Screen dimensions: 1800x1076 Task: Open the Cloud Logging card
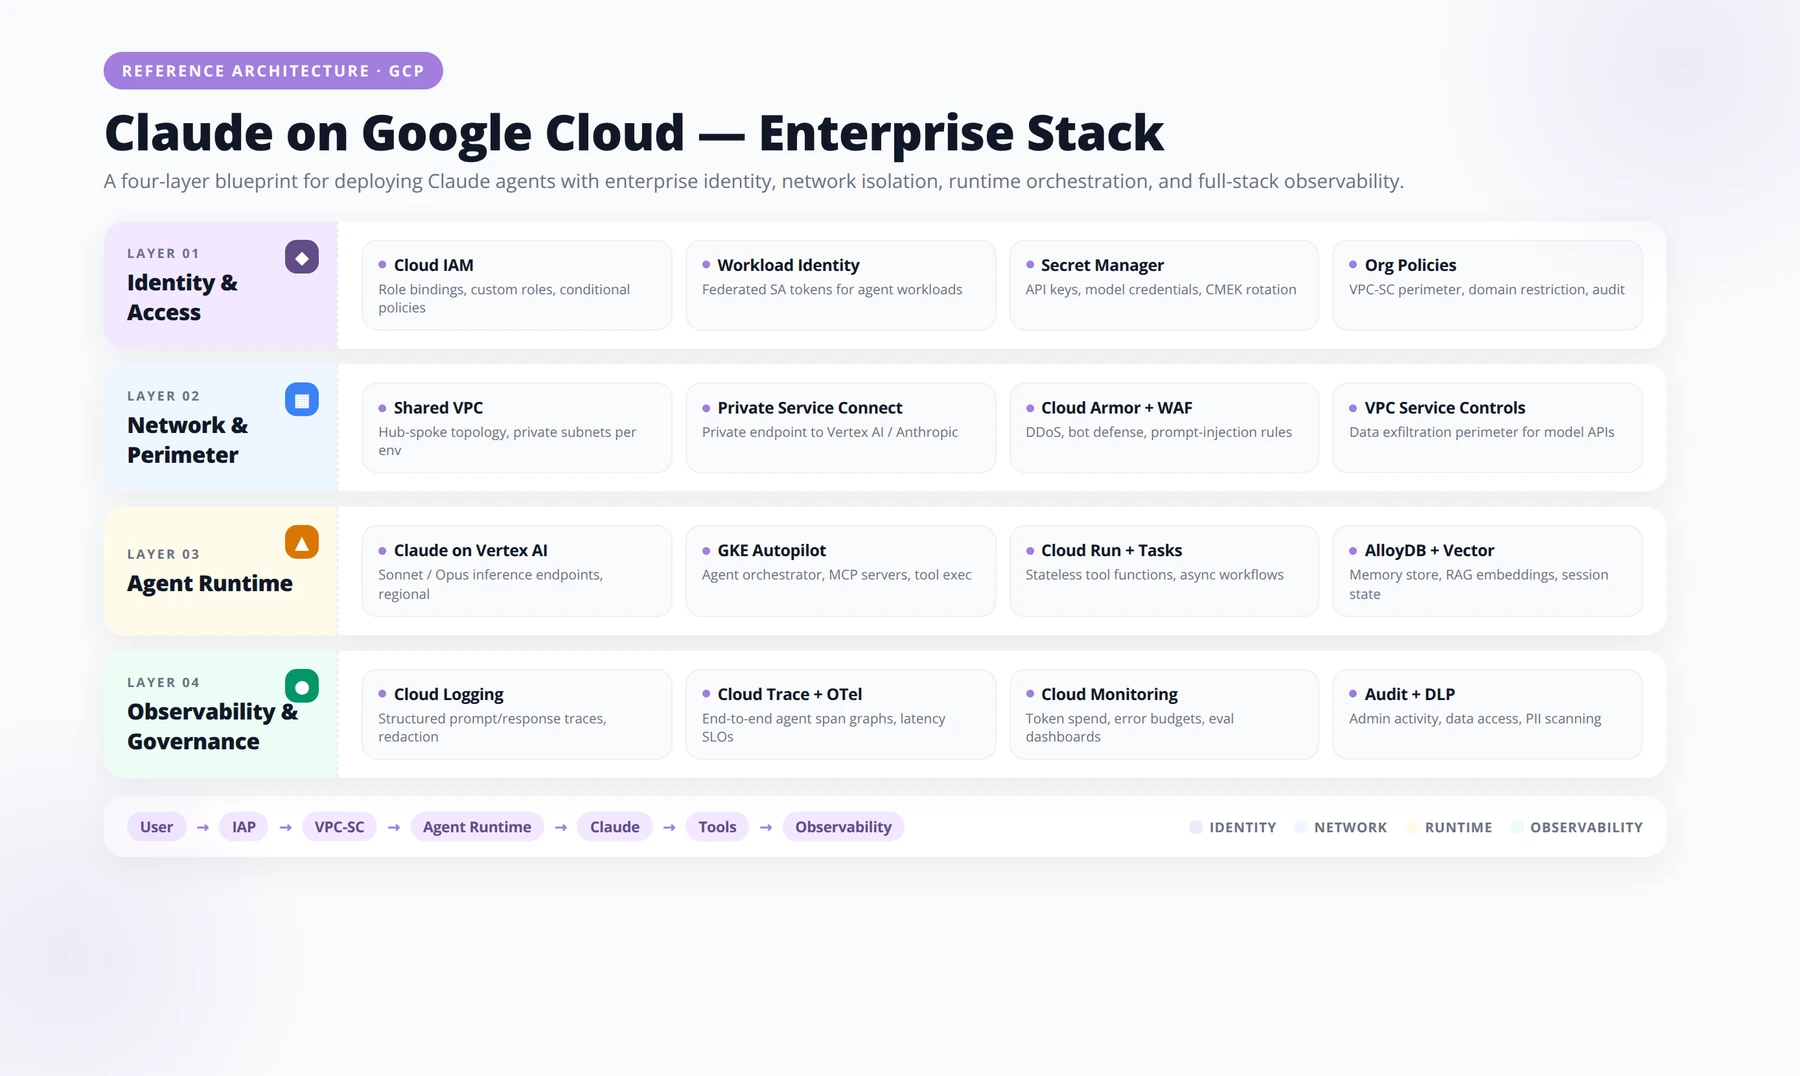coord(517,714)
